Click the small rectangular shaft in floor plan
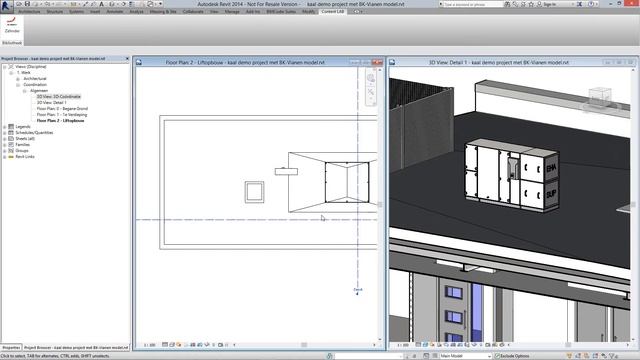 pyautogui.click(x=254, y=192)
